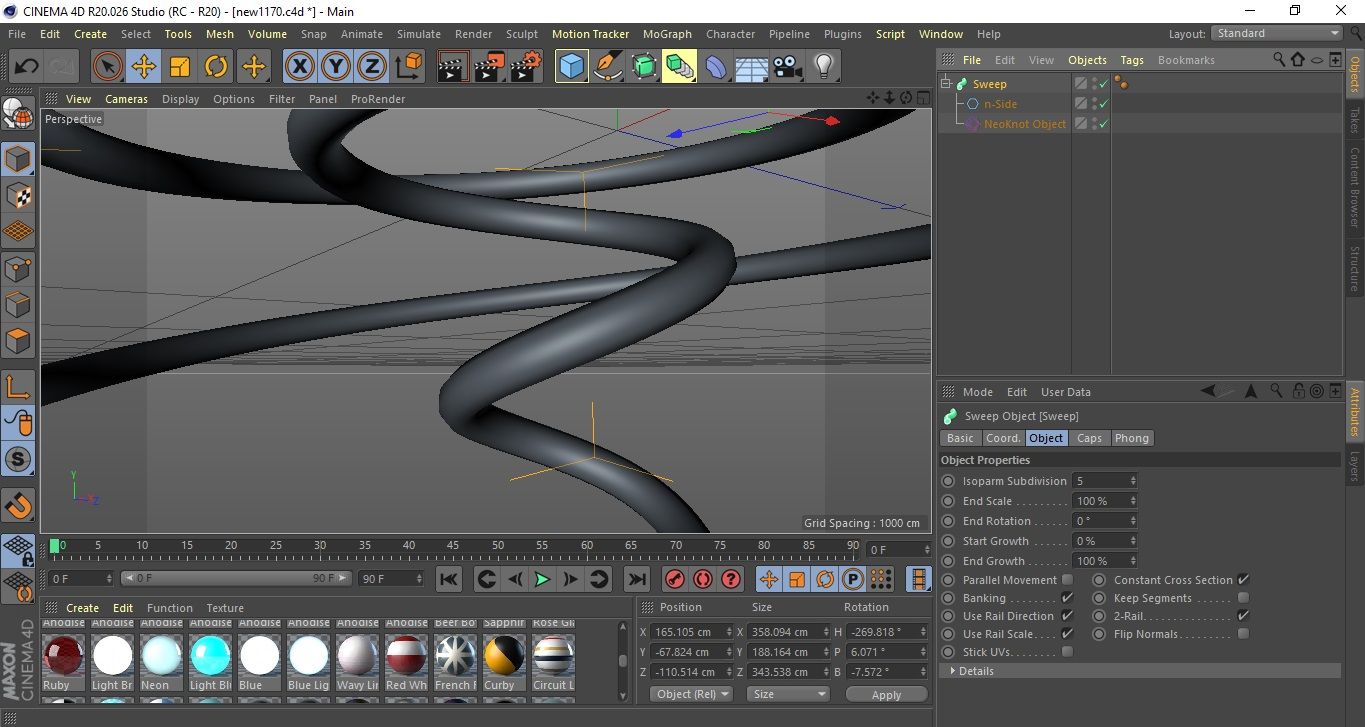Activate the Move tool
1365x727 pixels.
tap(144, 67)
